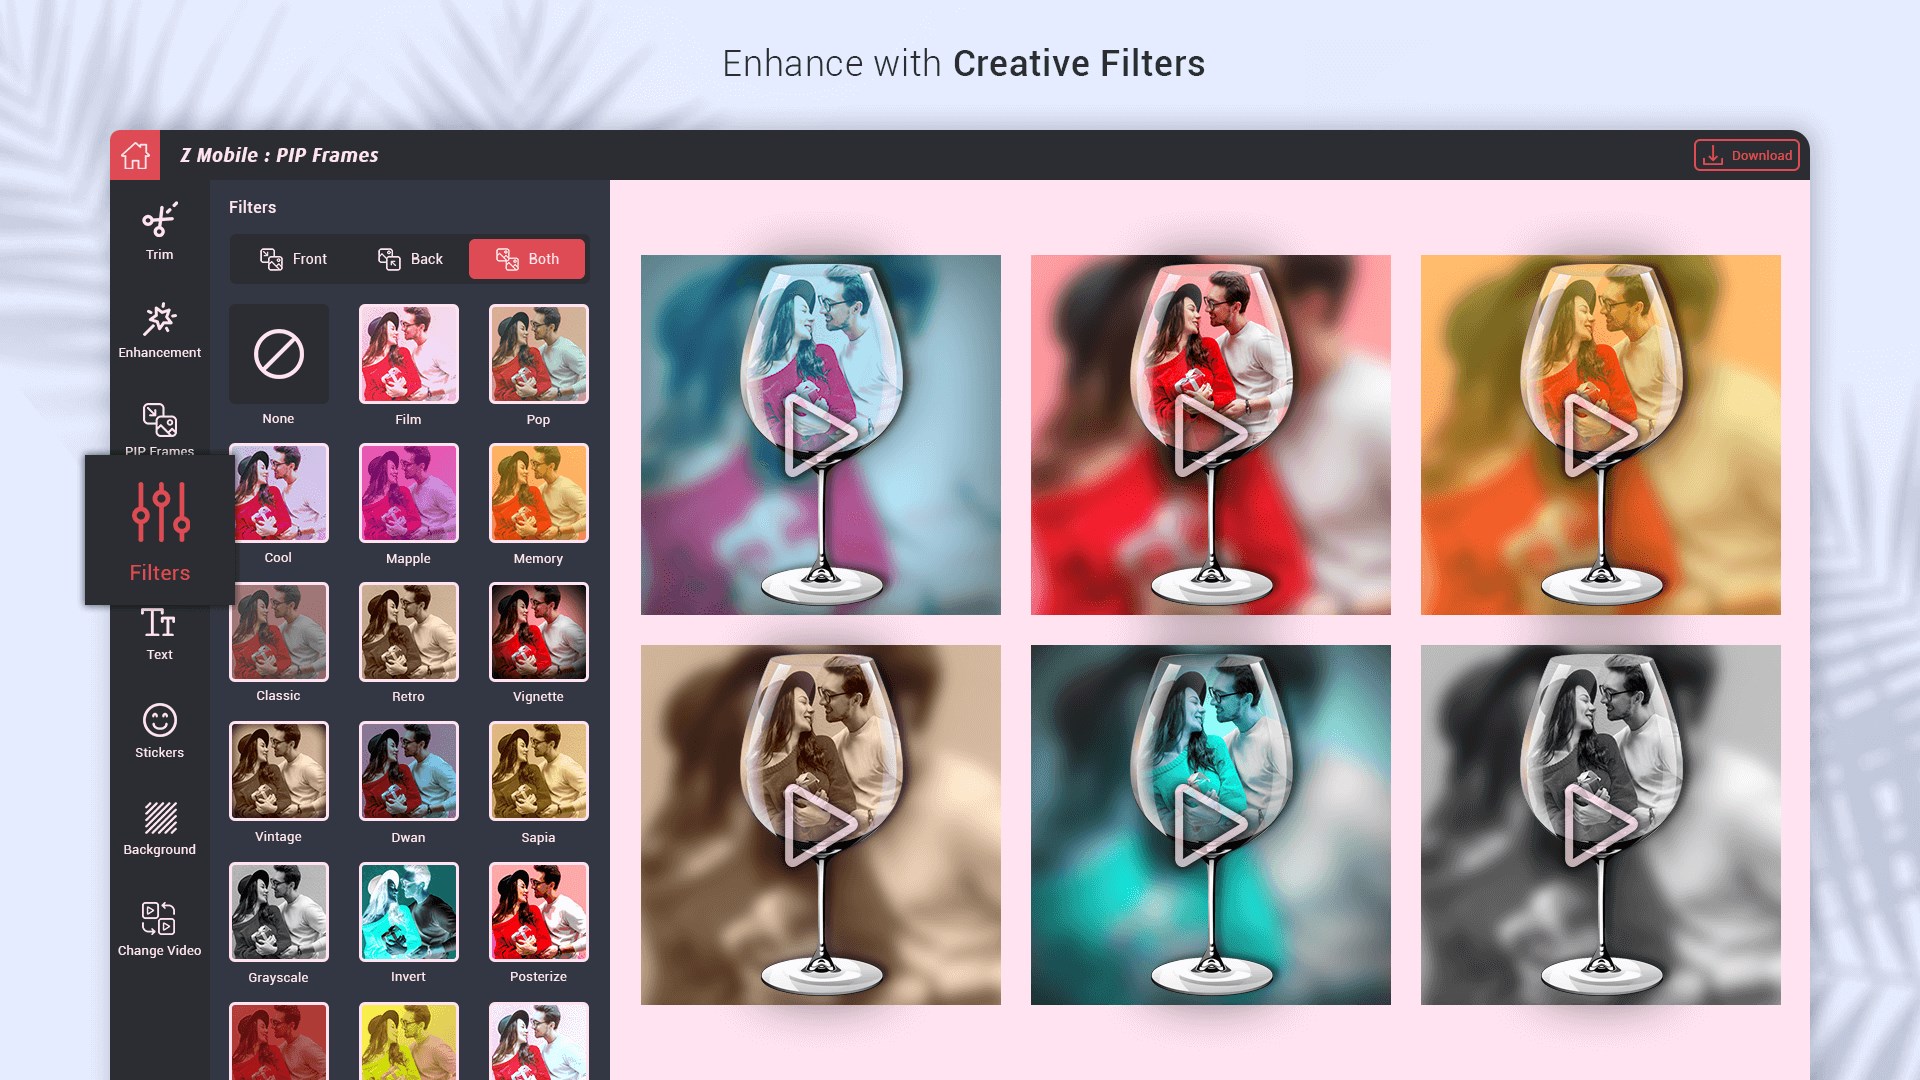Image resolution: width=1920 pixels, height=1080 pixels.
Task: Select the Vignette filter thumbnail
Action: [x=539, y=632]
